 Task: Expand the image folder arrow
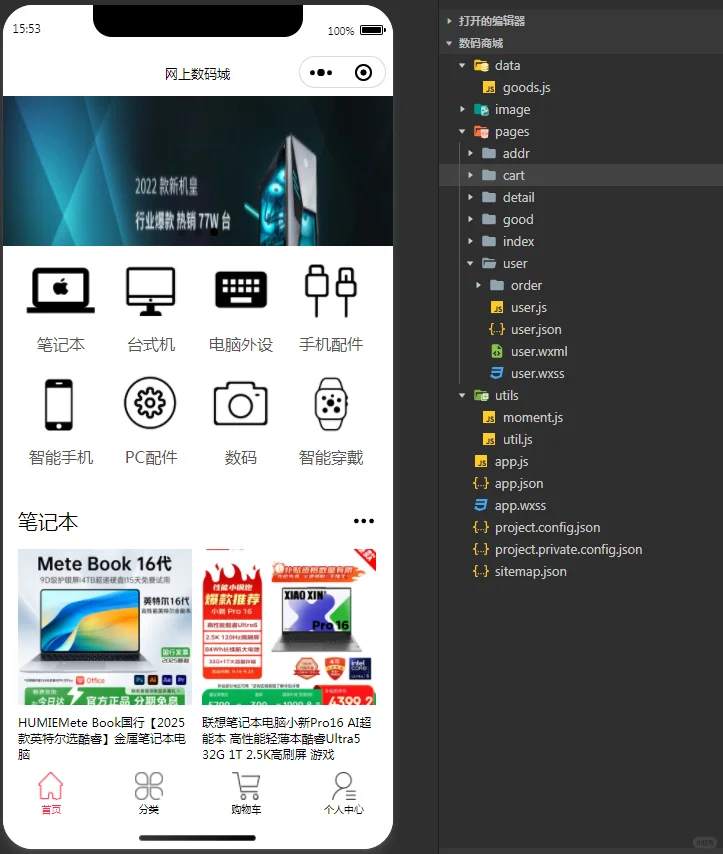coord(462,109)
